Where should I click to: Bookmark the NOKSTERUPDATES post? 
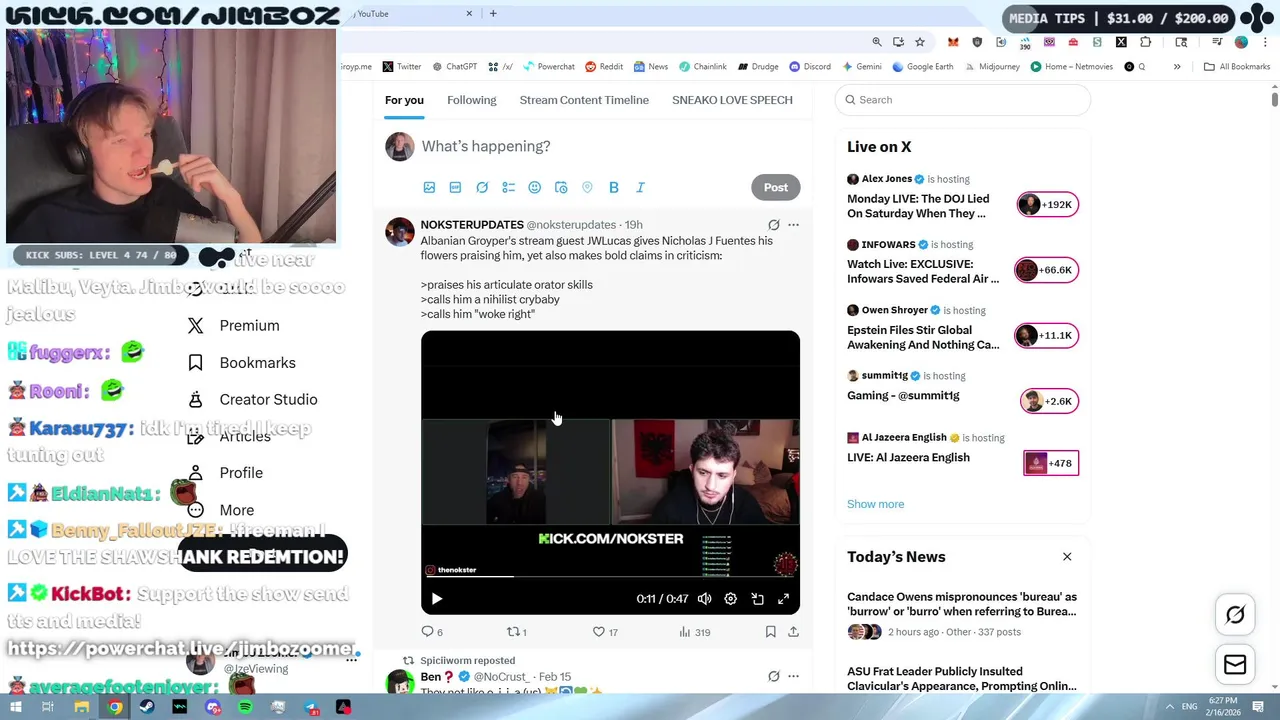[x=770, y=632]
